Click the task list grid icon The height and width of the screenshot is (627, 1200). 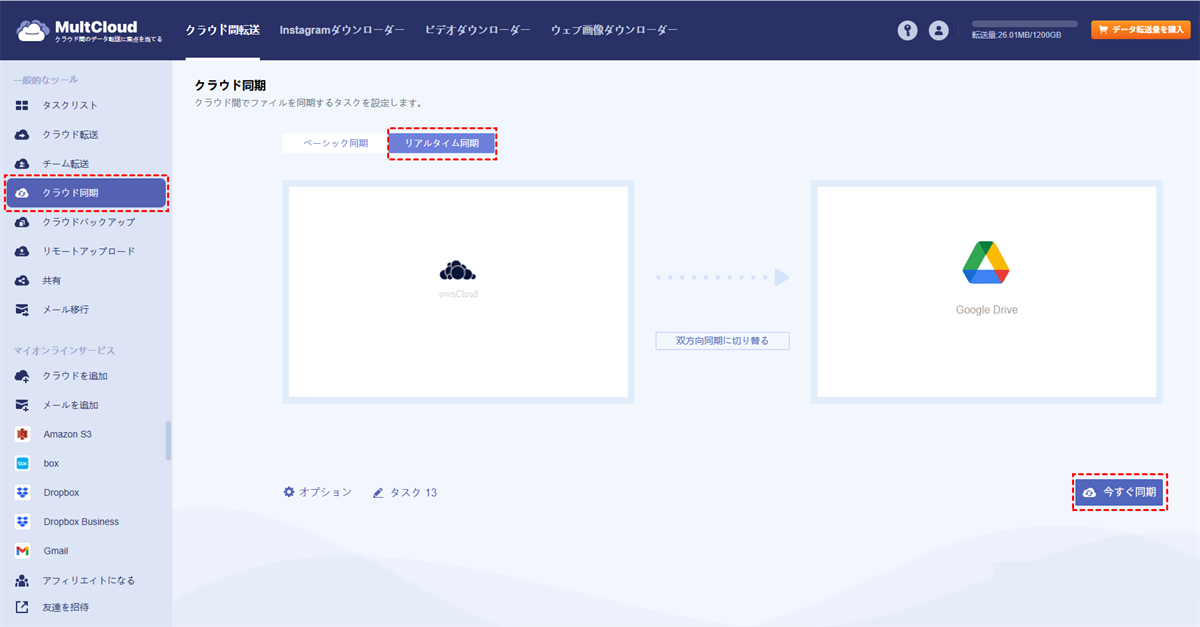pos(22,105)
